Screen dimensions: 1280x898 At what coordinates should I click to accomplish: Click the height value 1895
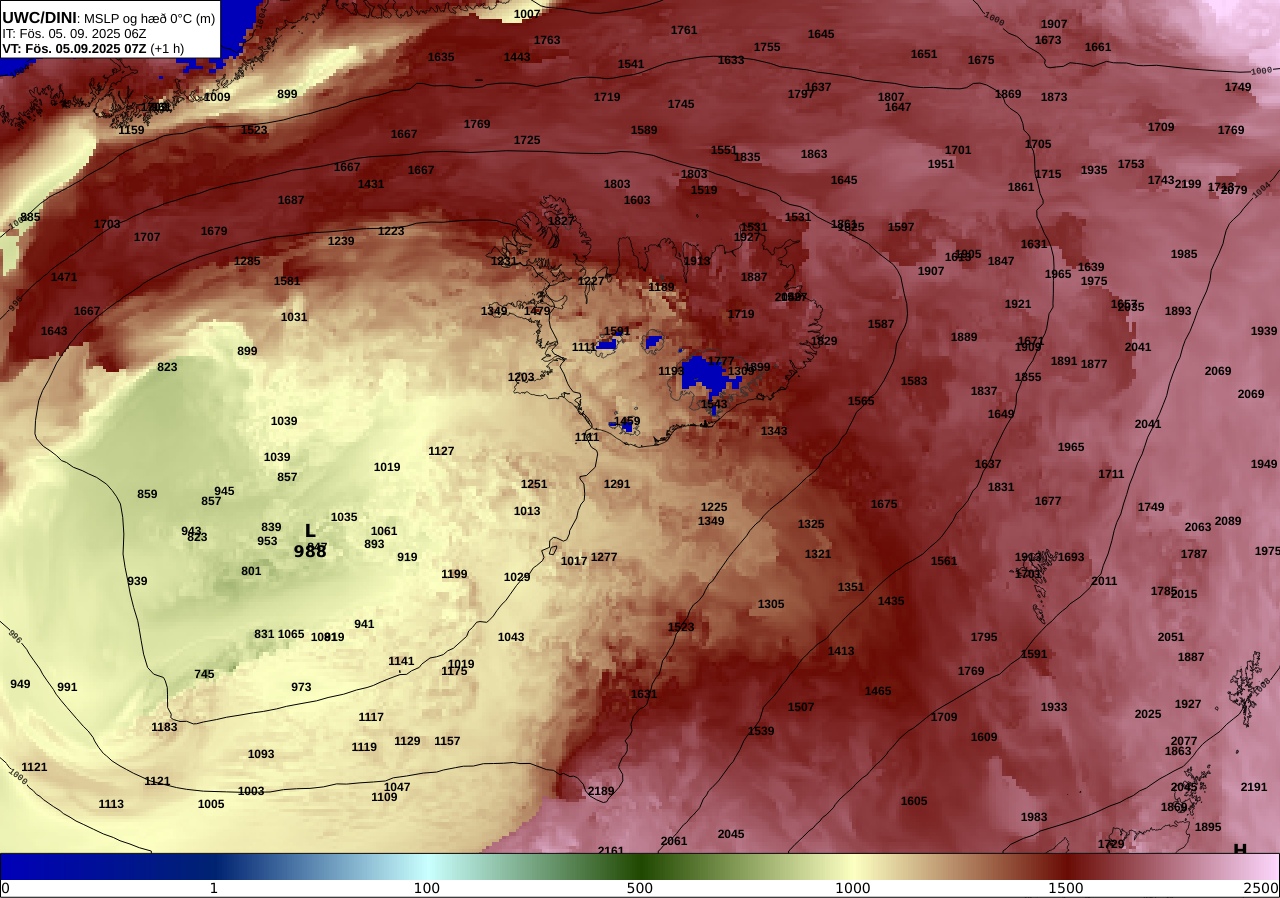(x=1208, y=827)
